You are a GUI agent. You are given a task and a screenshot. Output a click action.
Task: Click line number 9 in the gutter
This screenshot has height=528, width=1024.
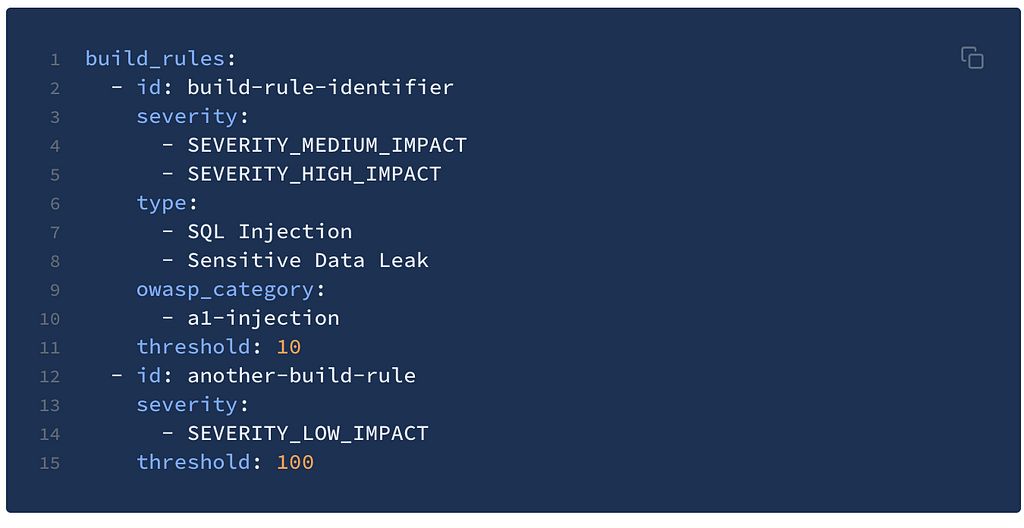(55, 290)
